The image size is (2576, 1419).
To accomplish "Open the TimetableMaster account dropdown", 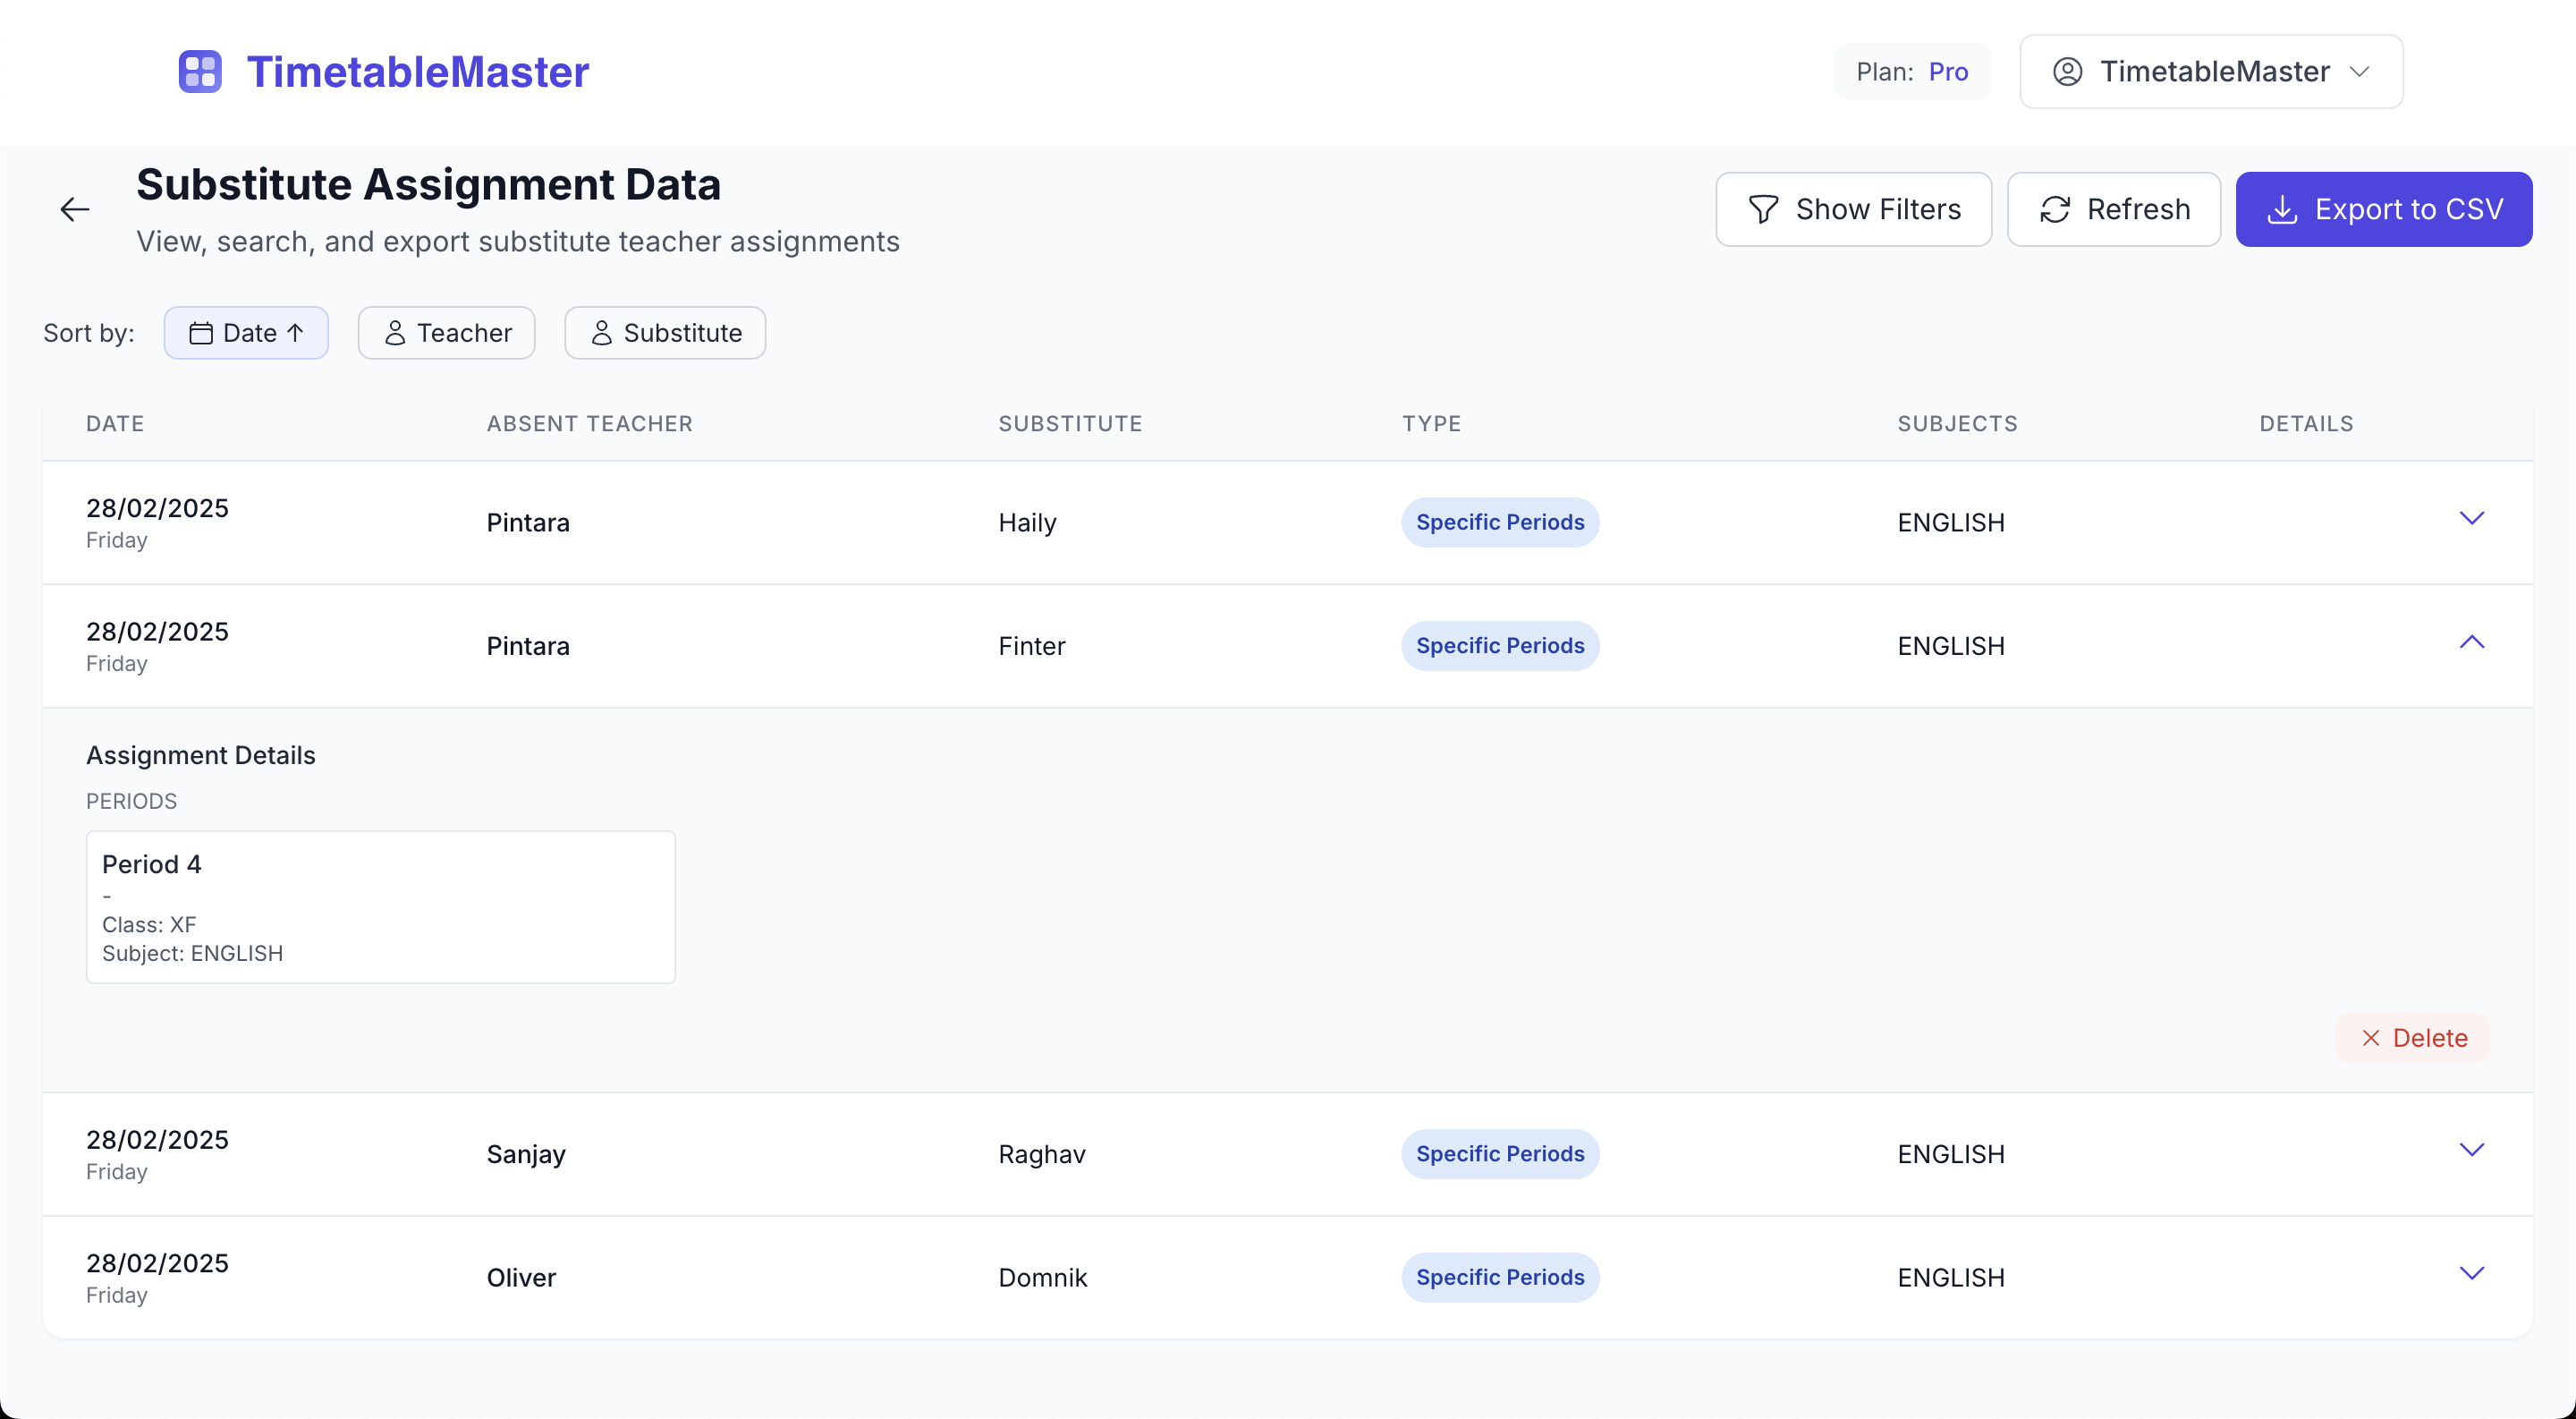I will [2211, 72].
